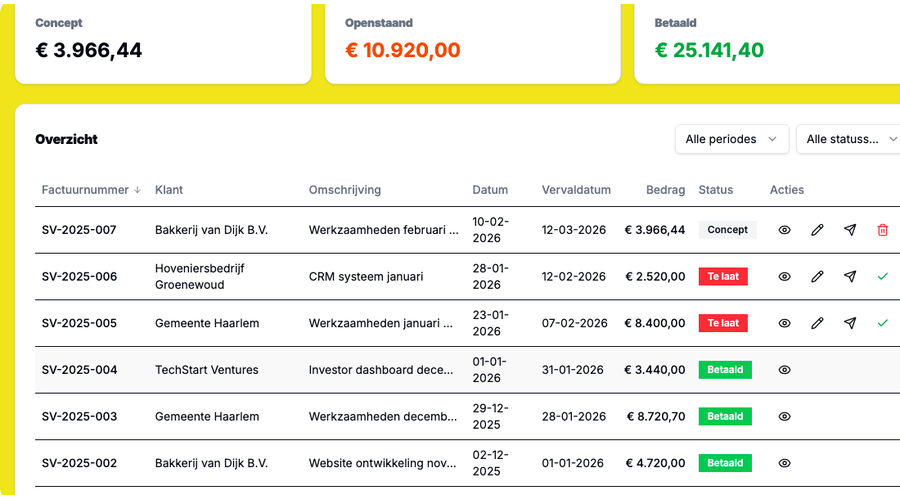This screenshot has width=900, height=500.
Task: Edit invoice SV-2025-006 with pencil icon
Action: (x=817, y=276)
